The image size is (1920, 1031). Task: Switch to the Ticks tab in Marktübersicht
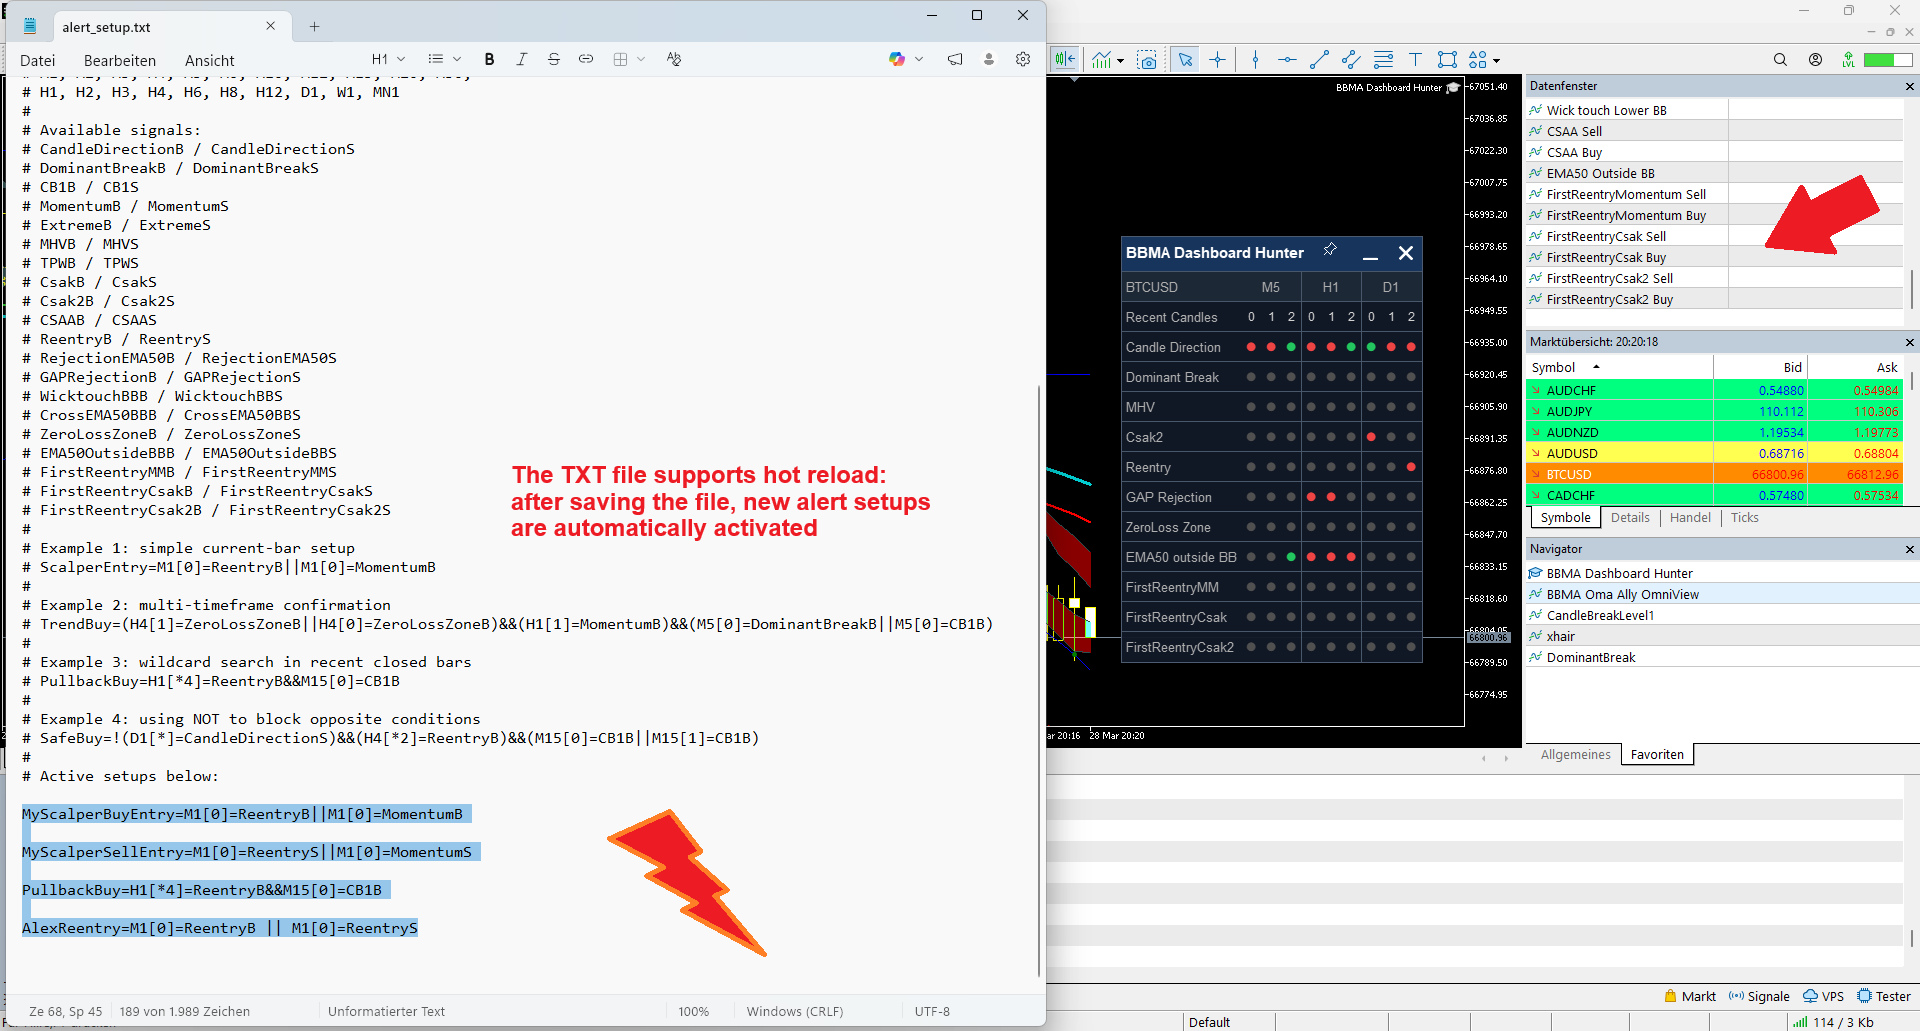click(1744, 518)
